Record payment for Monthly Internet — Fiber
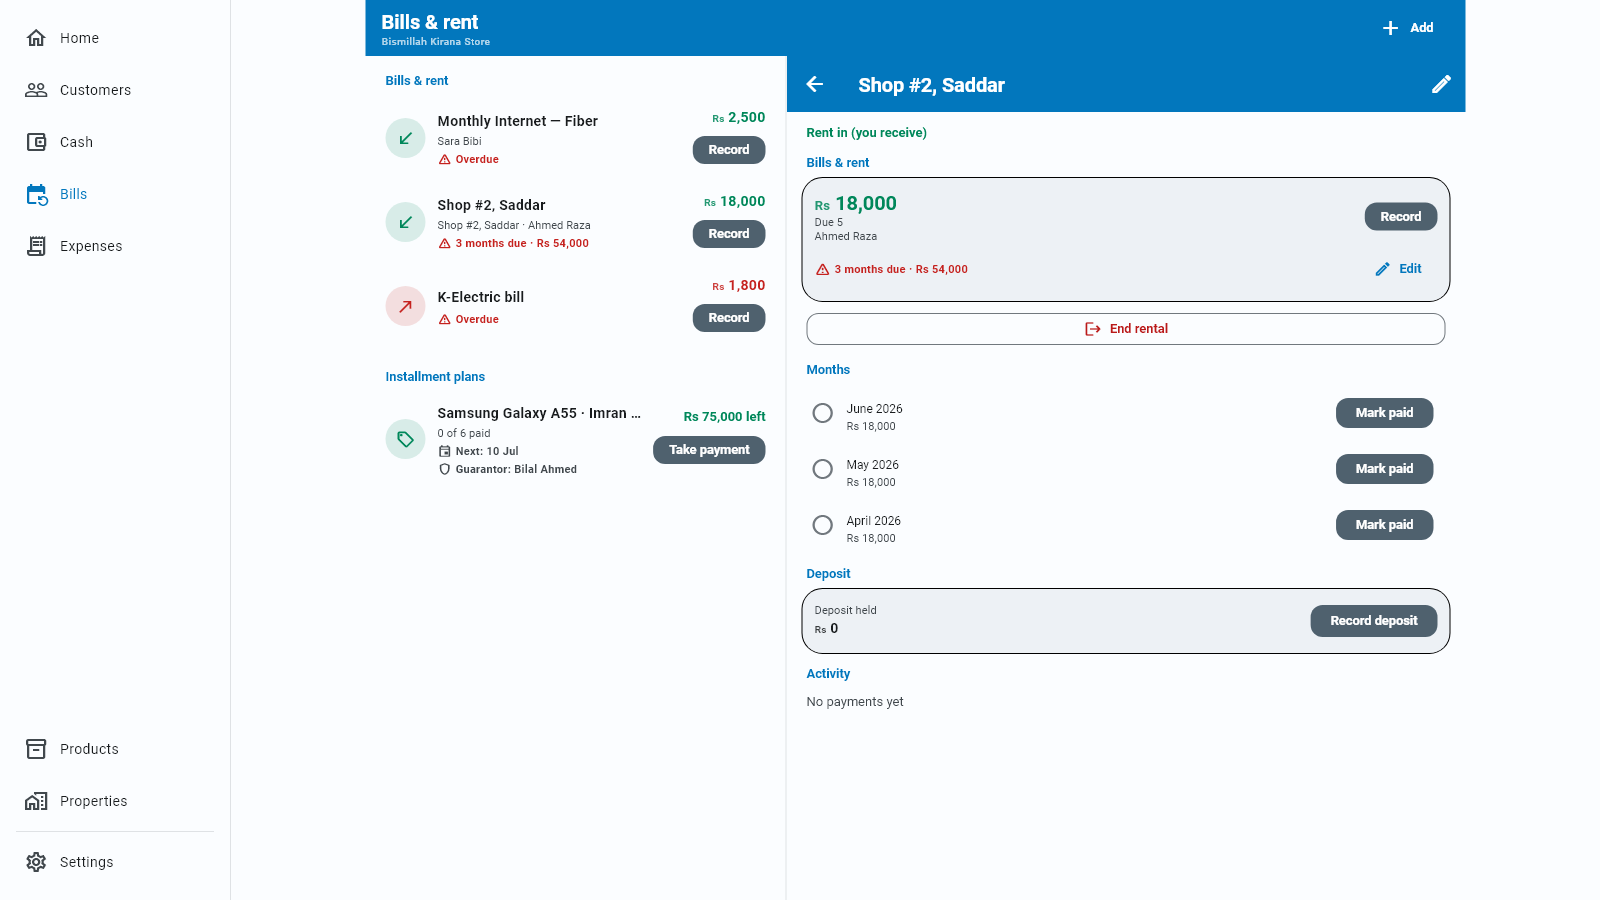 (x=729, y=150)
